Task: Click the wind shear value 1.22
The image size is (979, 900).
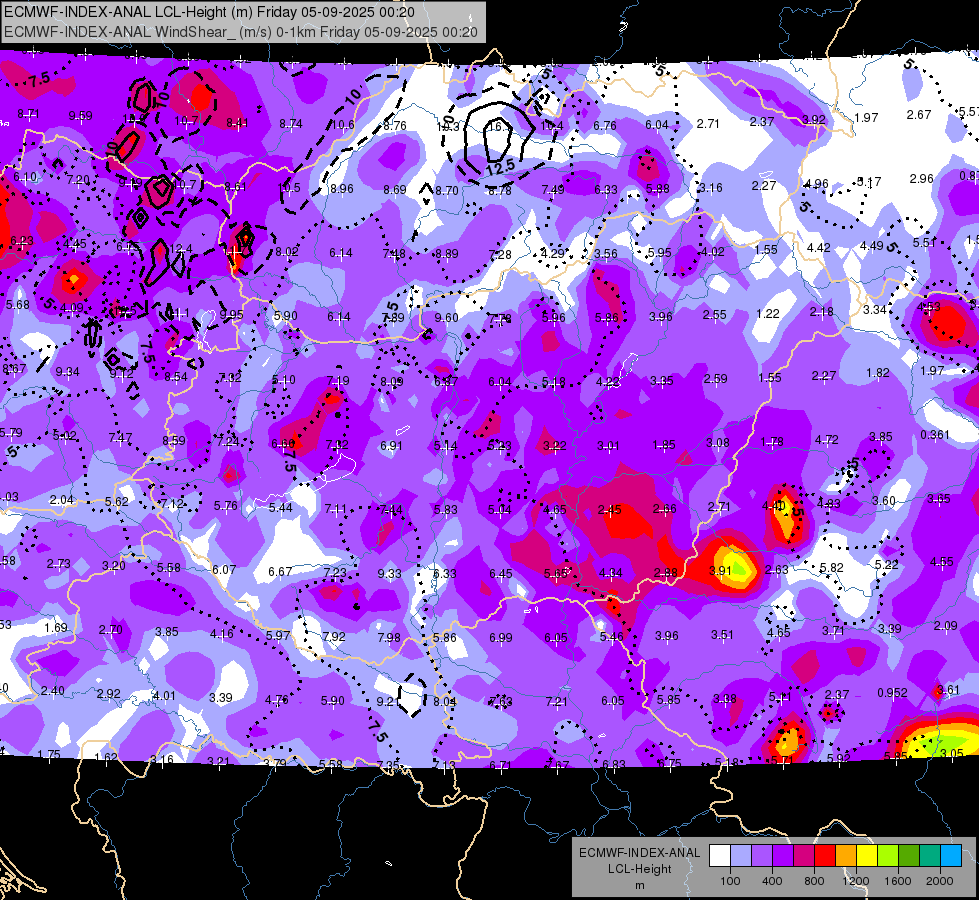Action: [768, 314]
